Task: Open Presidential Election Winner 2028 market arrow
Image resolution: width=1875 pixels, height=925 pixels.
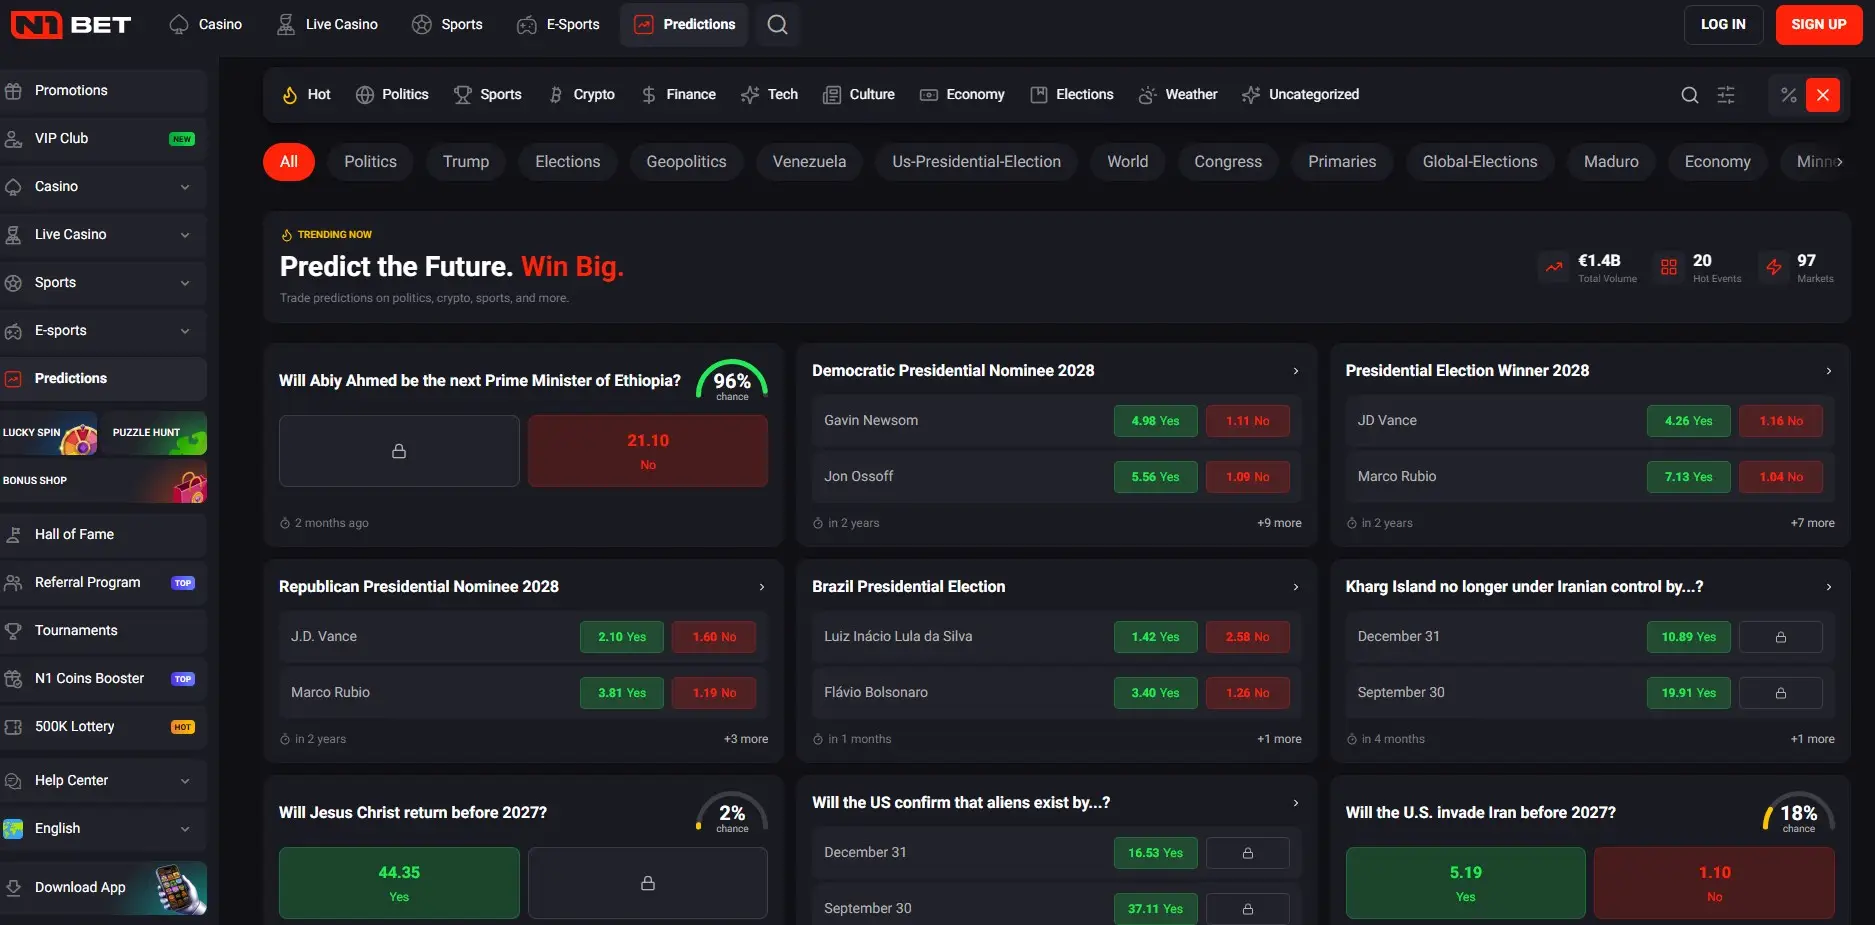Action: (1829, 371)
